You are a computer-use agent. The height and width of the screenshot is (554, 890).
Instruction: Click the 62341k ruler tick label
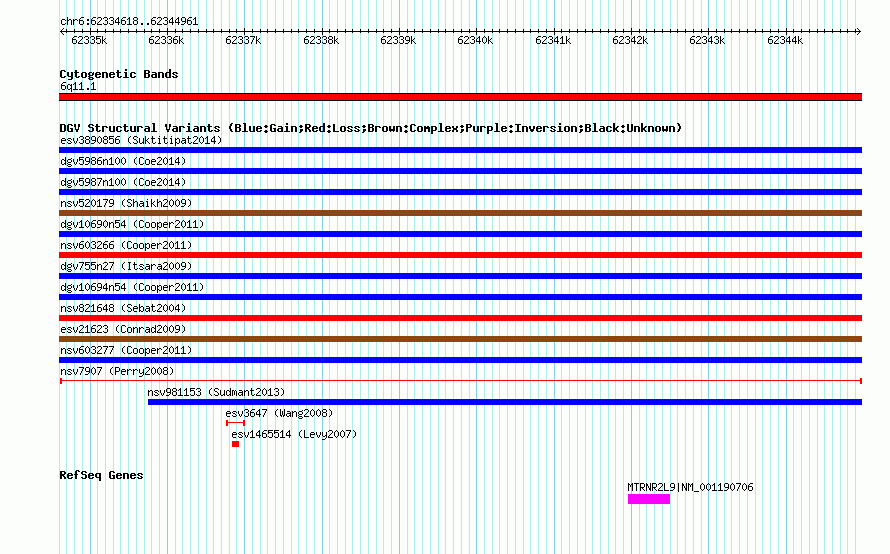(553, 40)
